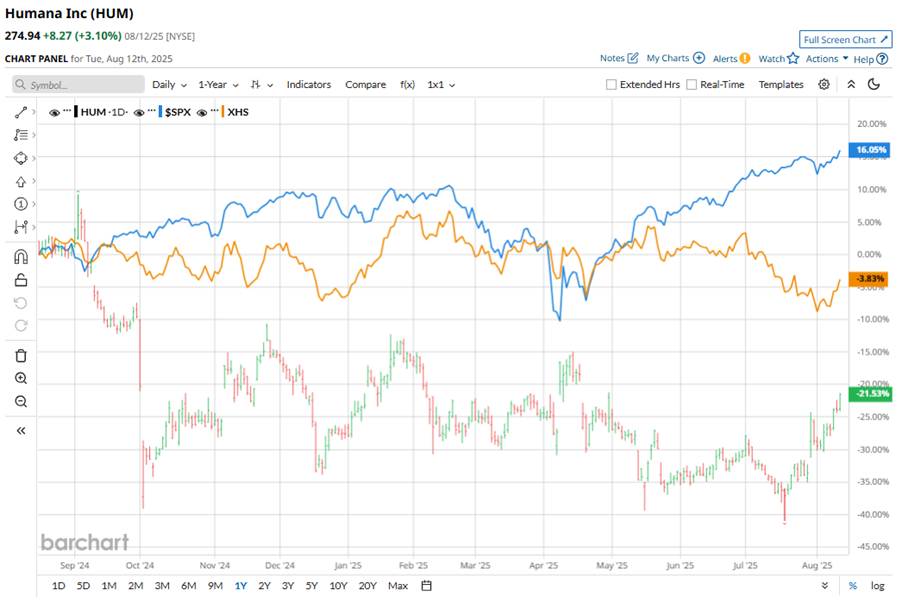
Task: Select the 1D time range
Action: [x=59, y=586]
